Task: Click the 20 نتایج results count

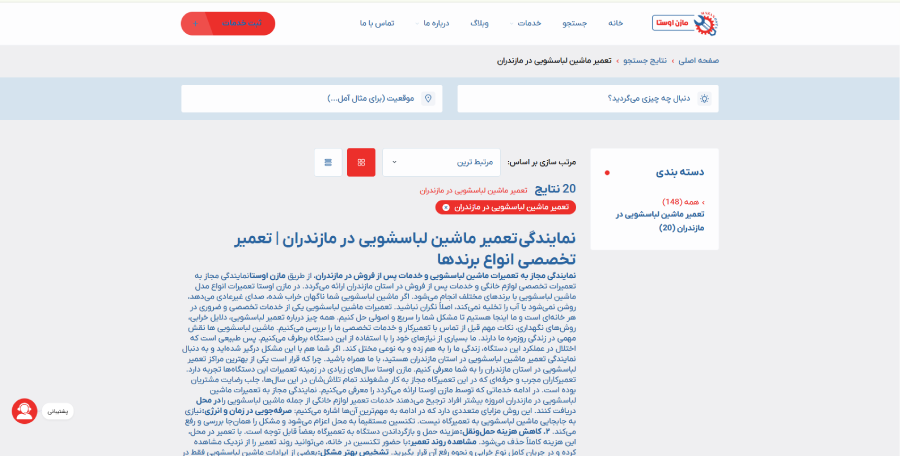Action: click(x=556, y=190)
